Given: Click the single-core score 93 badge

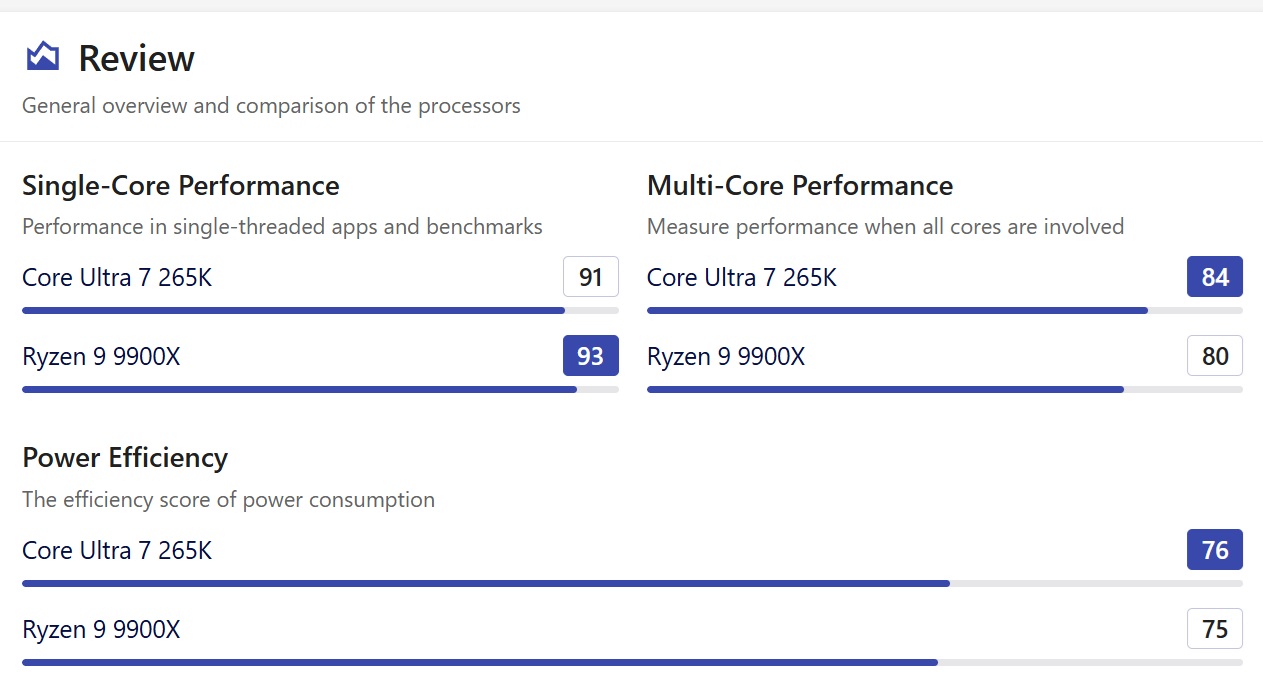Looking at the screenshot, I should (x=591, y=356).
